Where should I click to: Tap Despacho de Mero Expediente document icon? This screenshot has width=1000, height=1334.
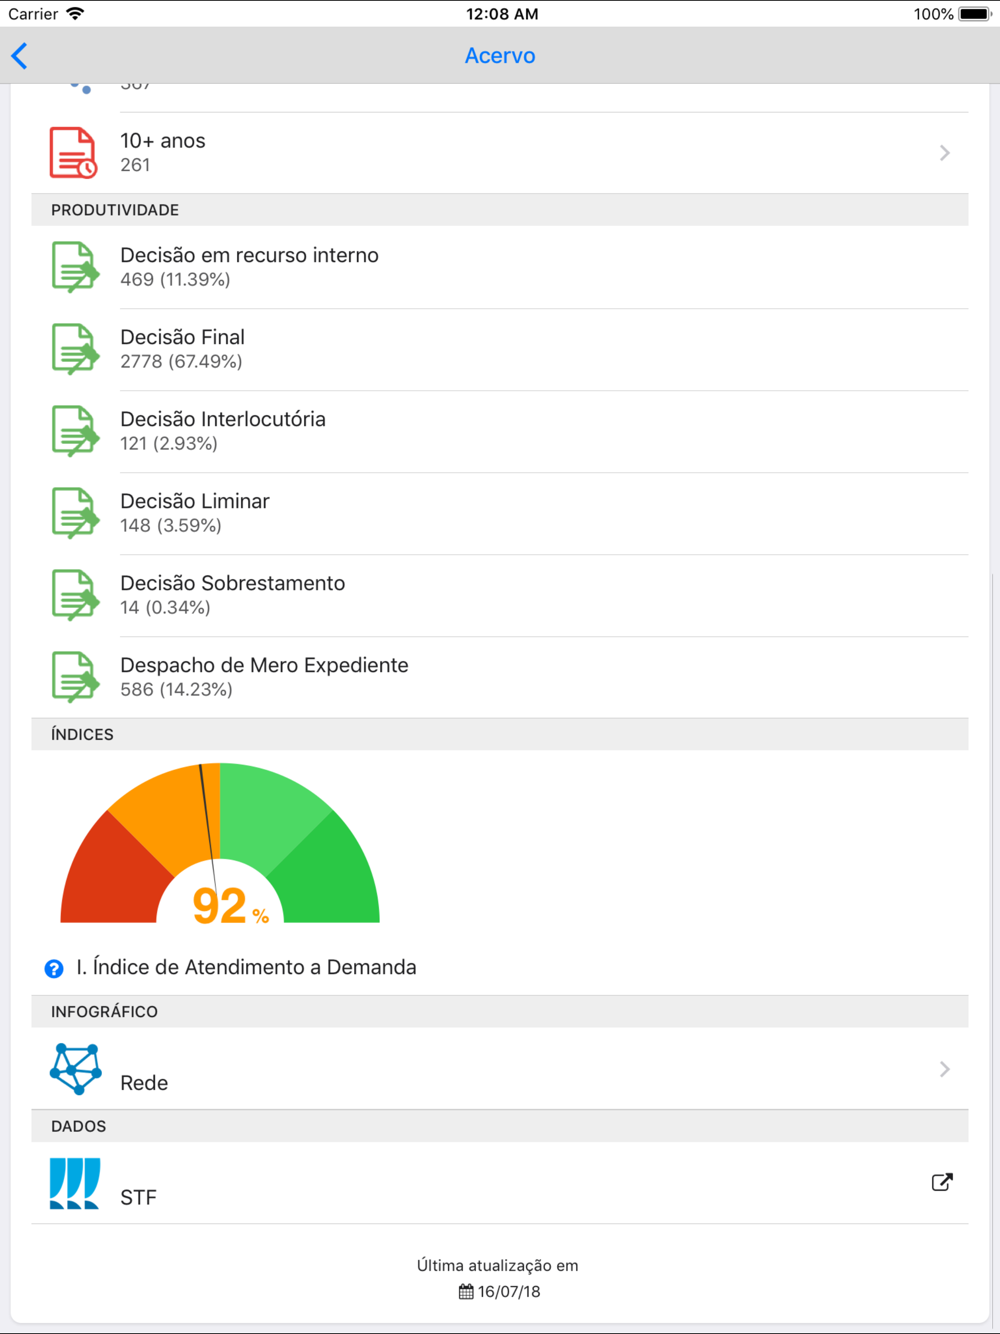pos(76,677)
